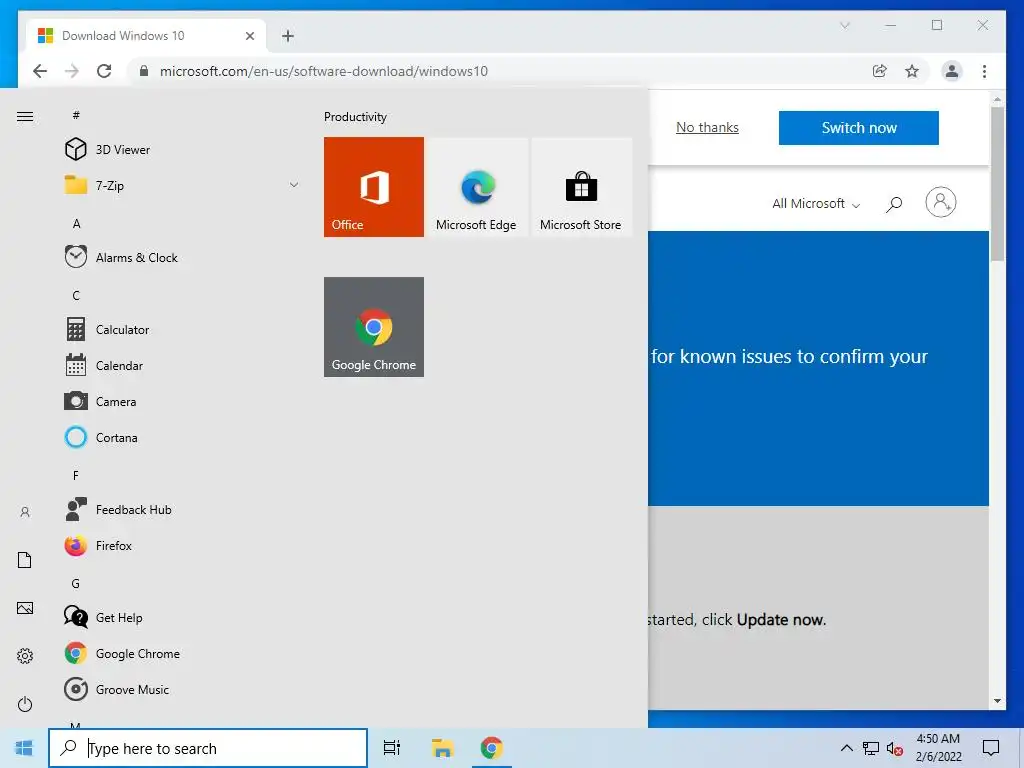
Task: Reload the page in Chrome
Action: (x=104, y=71)
